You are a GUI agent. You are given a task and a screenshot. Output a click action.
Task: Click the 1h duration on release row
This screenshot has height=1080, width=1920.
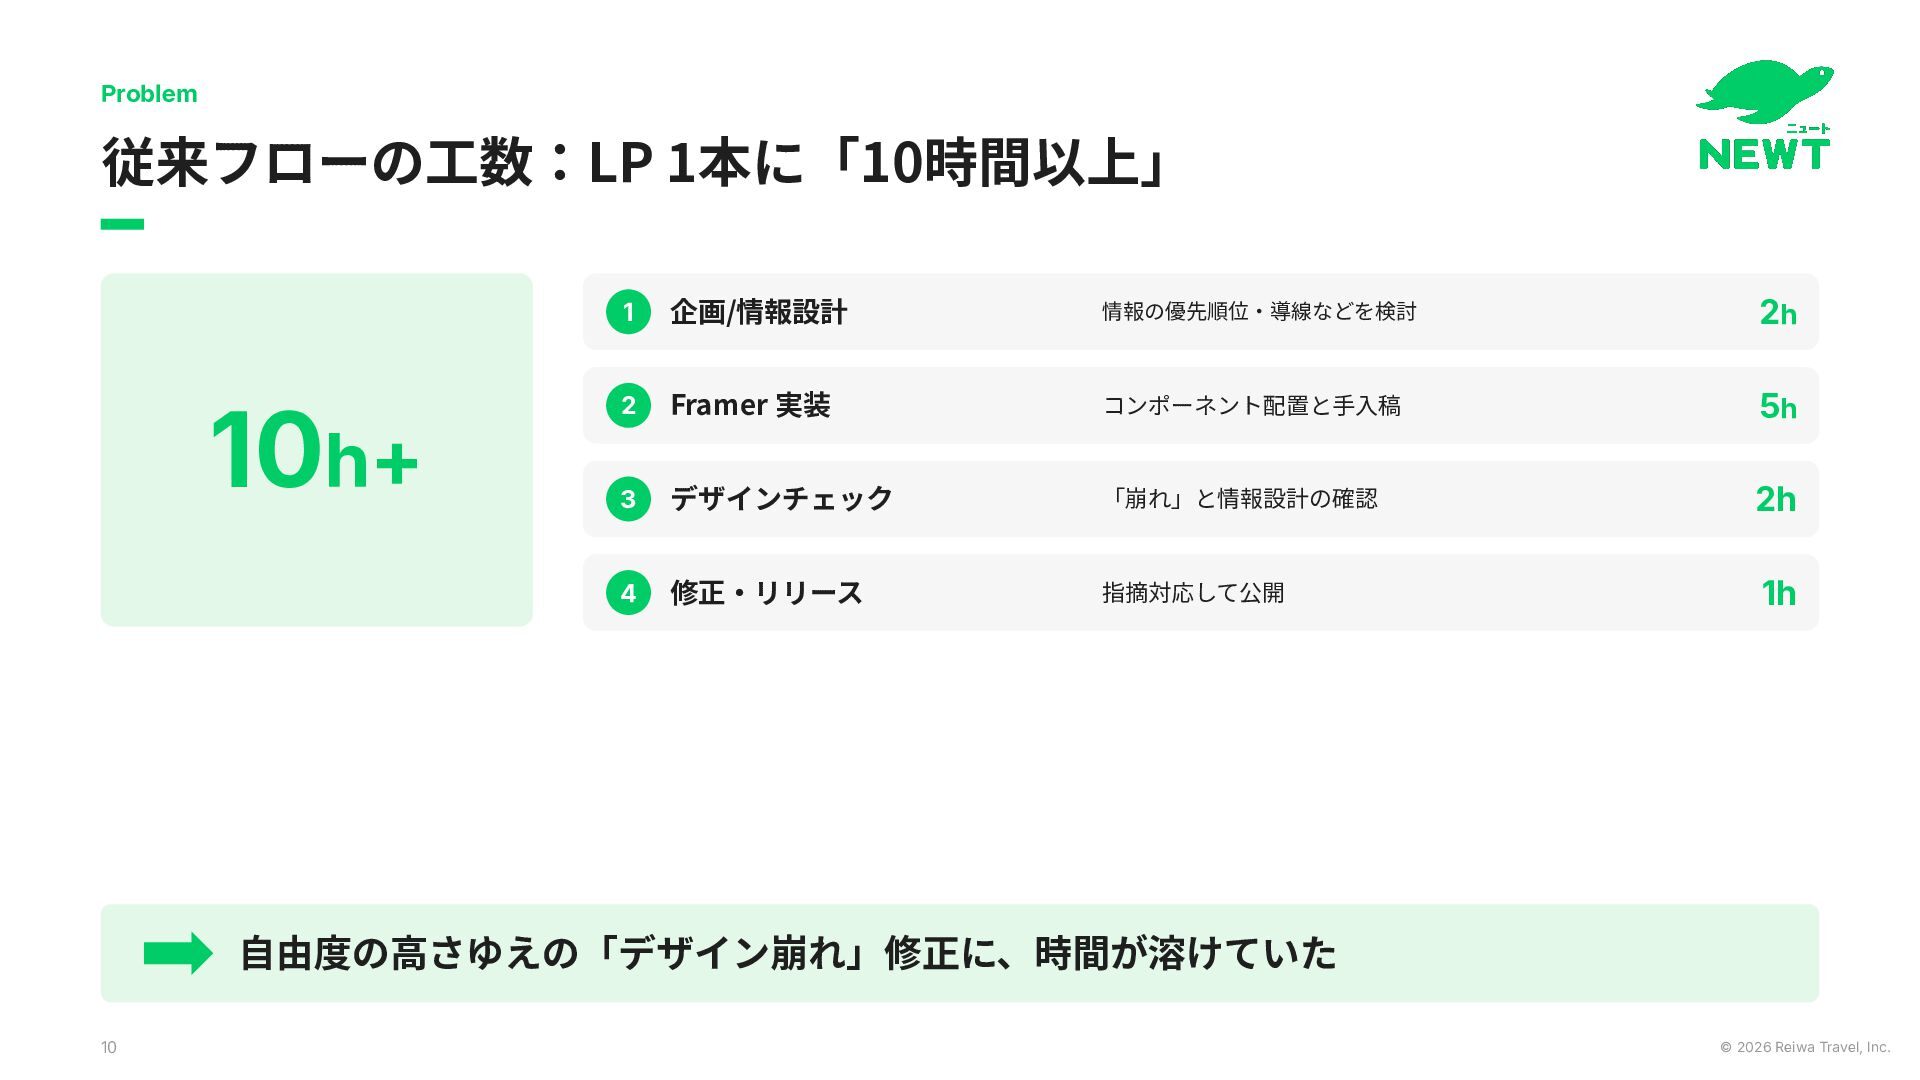tap(1778, 593)
